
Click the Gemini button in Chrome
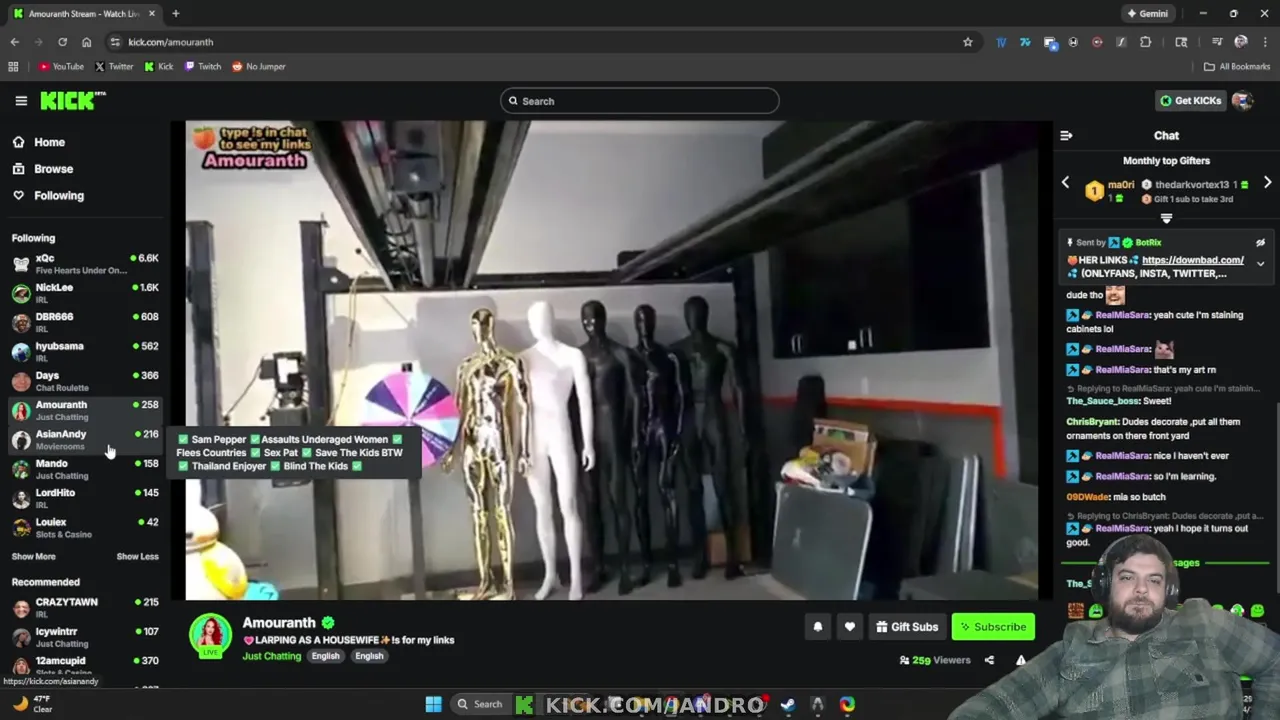click(x=1147, y=14)
